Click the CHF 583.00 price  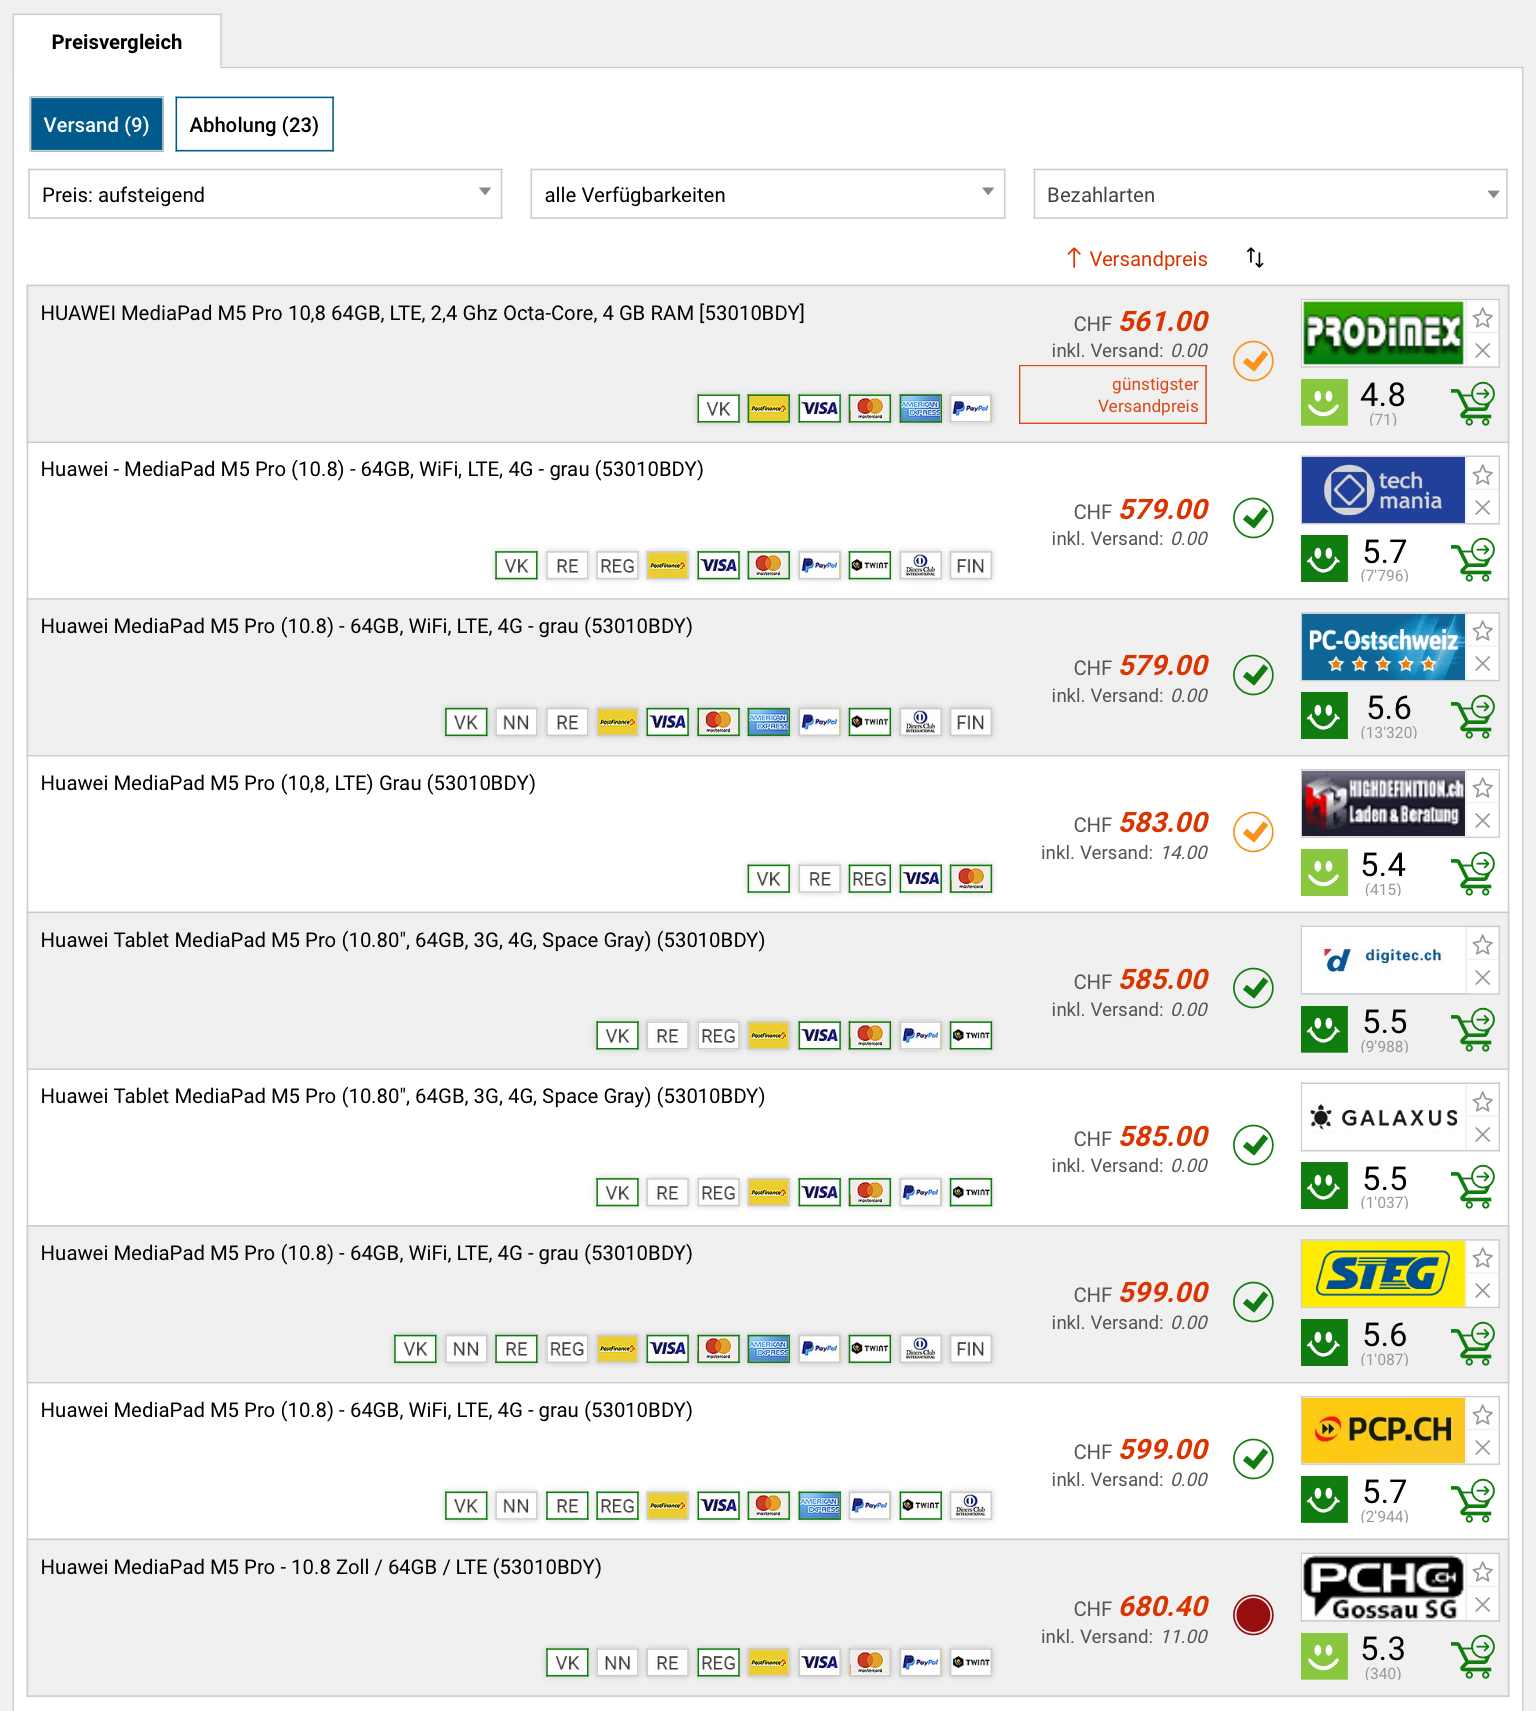click(1141, 823)
